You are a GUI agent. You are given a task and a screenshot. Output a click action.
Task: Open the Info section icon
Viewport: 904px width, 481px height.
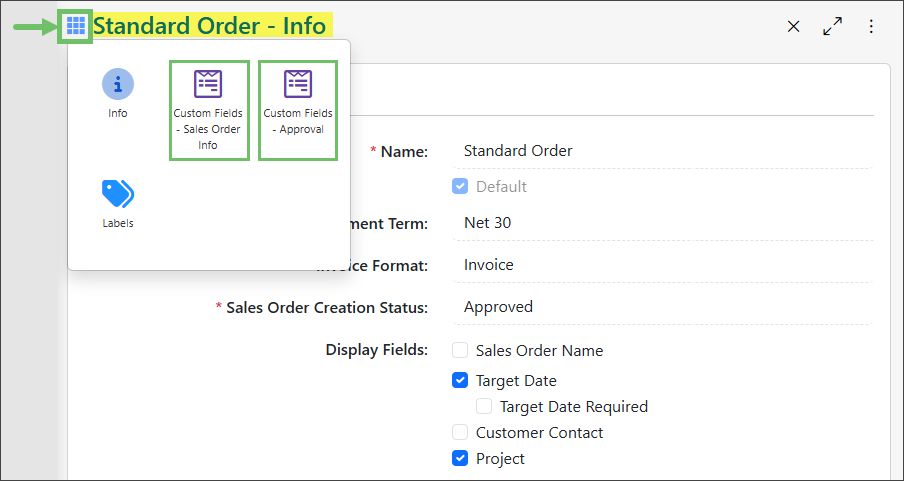[x=118, y=84]
